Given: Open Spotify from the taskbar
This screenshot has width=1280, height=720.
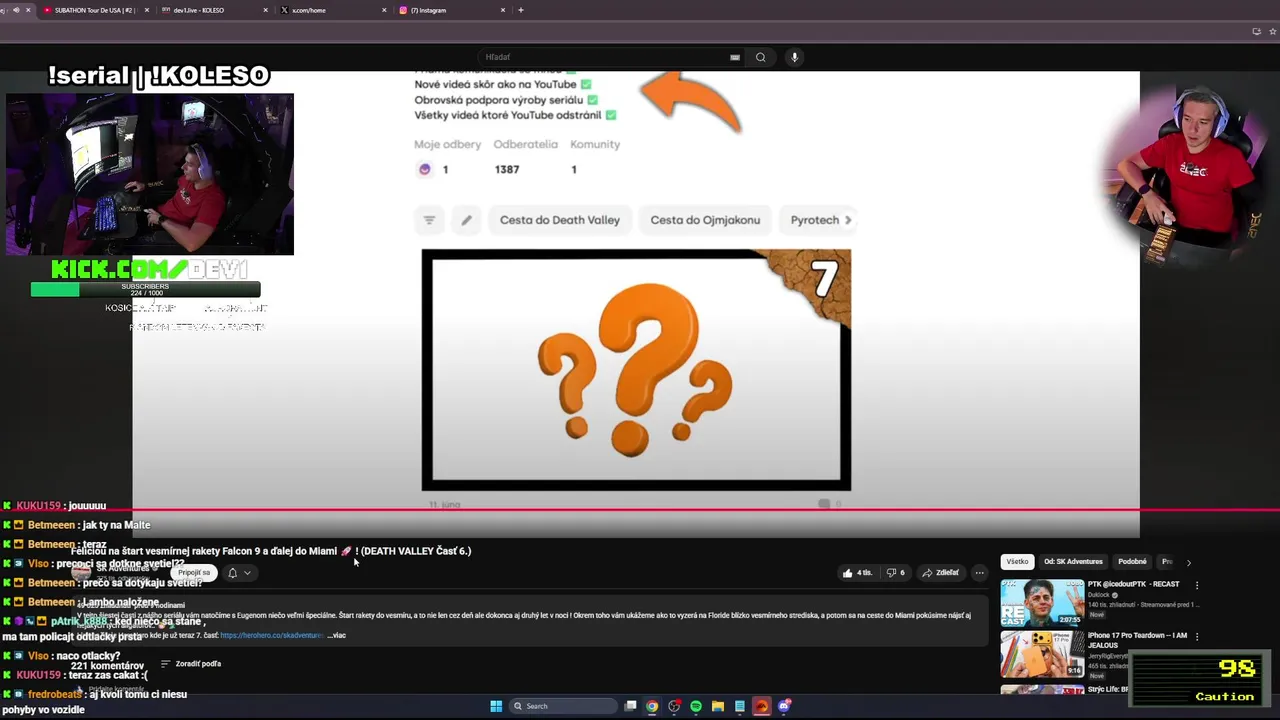Looking at the screenshot, I should [x=696, y=706].
